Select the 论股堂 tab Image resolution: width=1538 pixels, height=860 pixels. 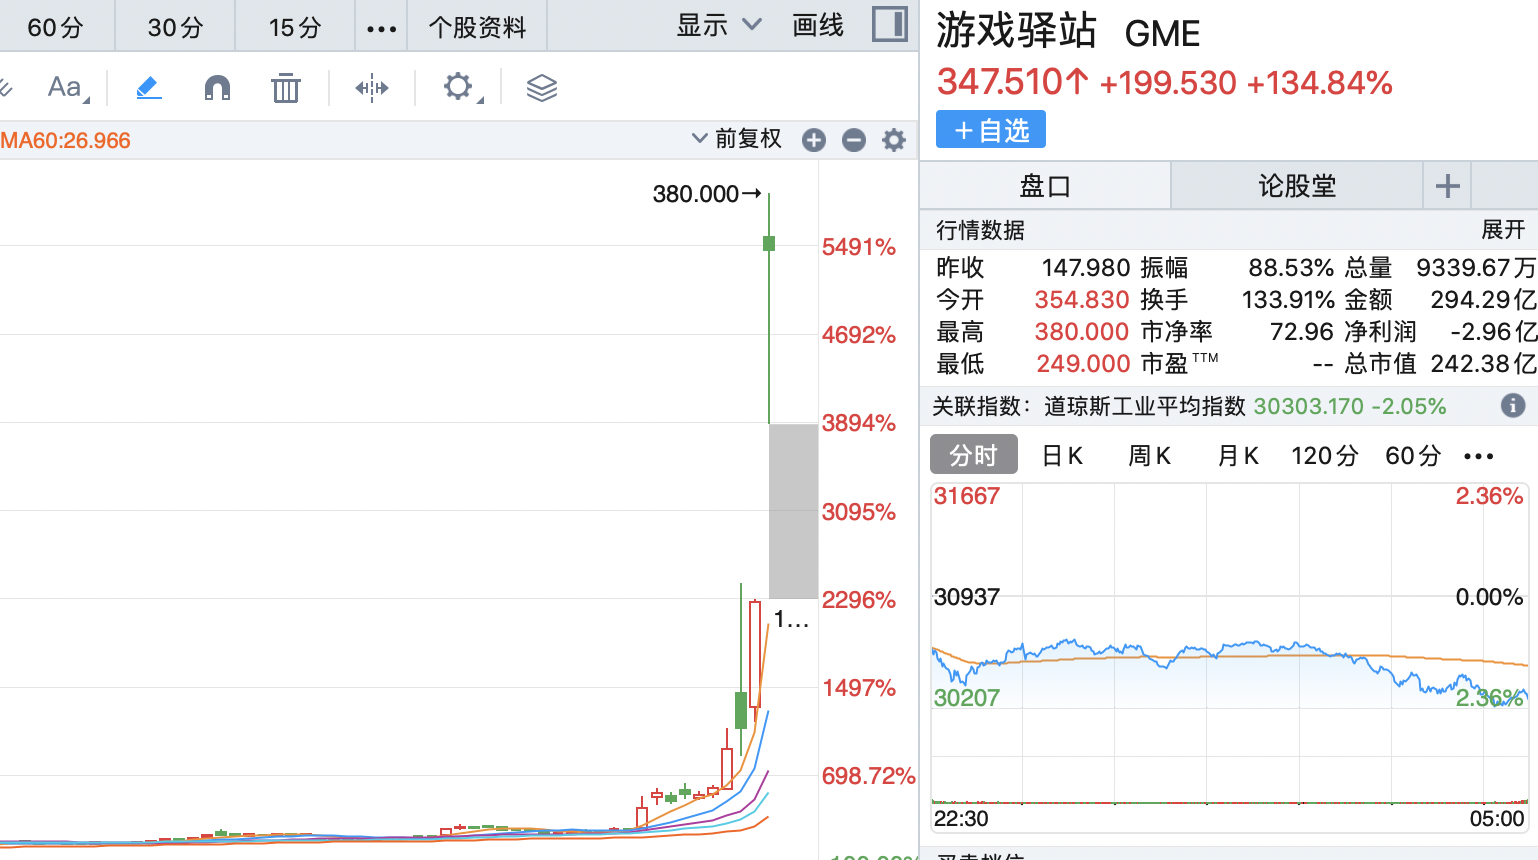[1297, 186]
